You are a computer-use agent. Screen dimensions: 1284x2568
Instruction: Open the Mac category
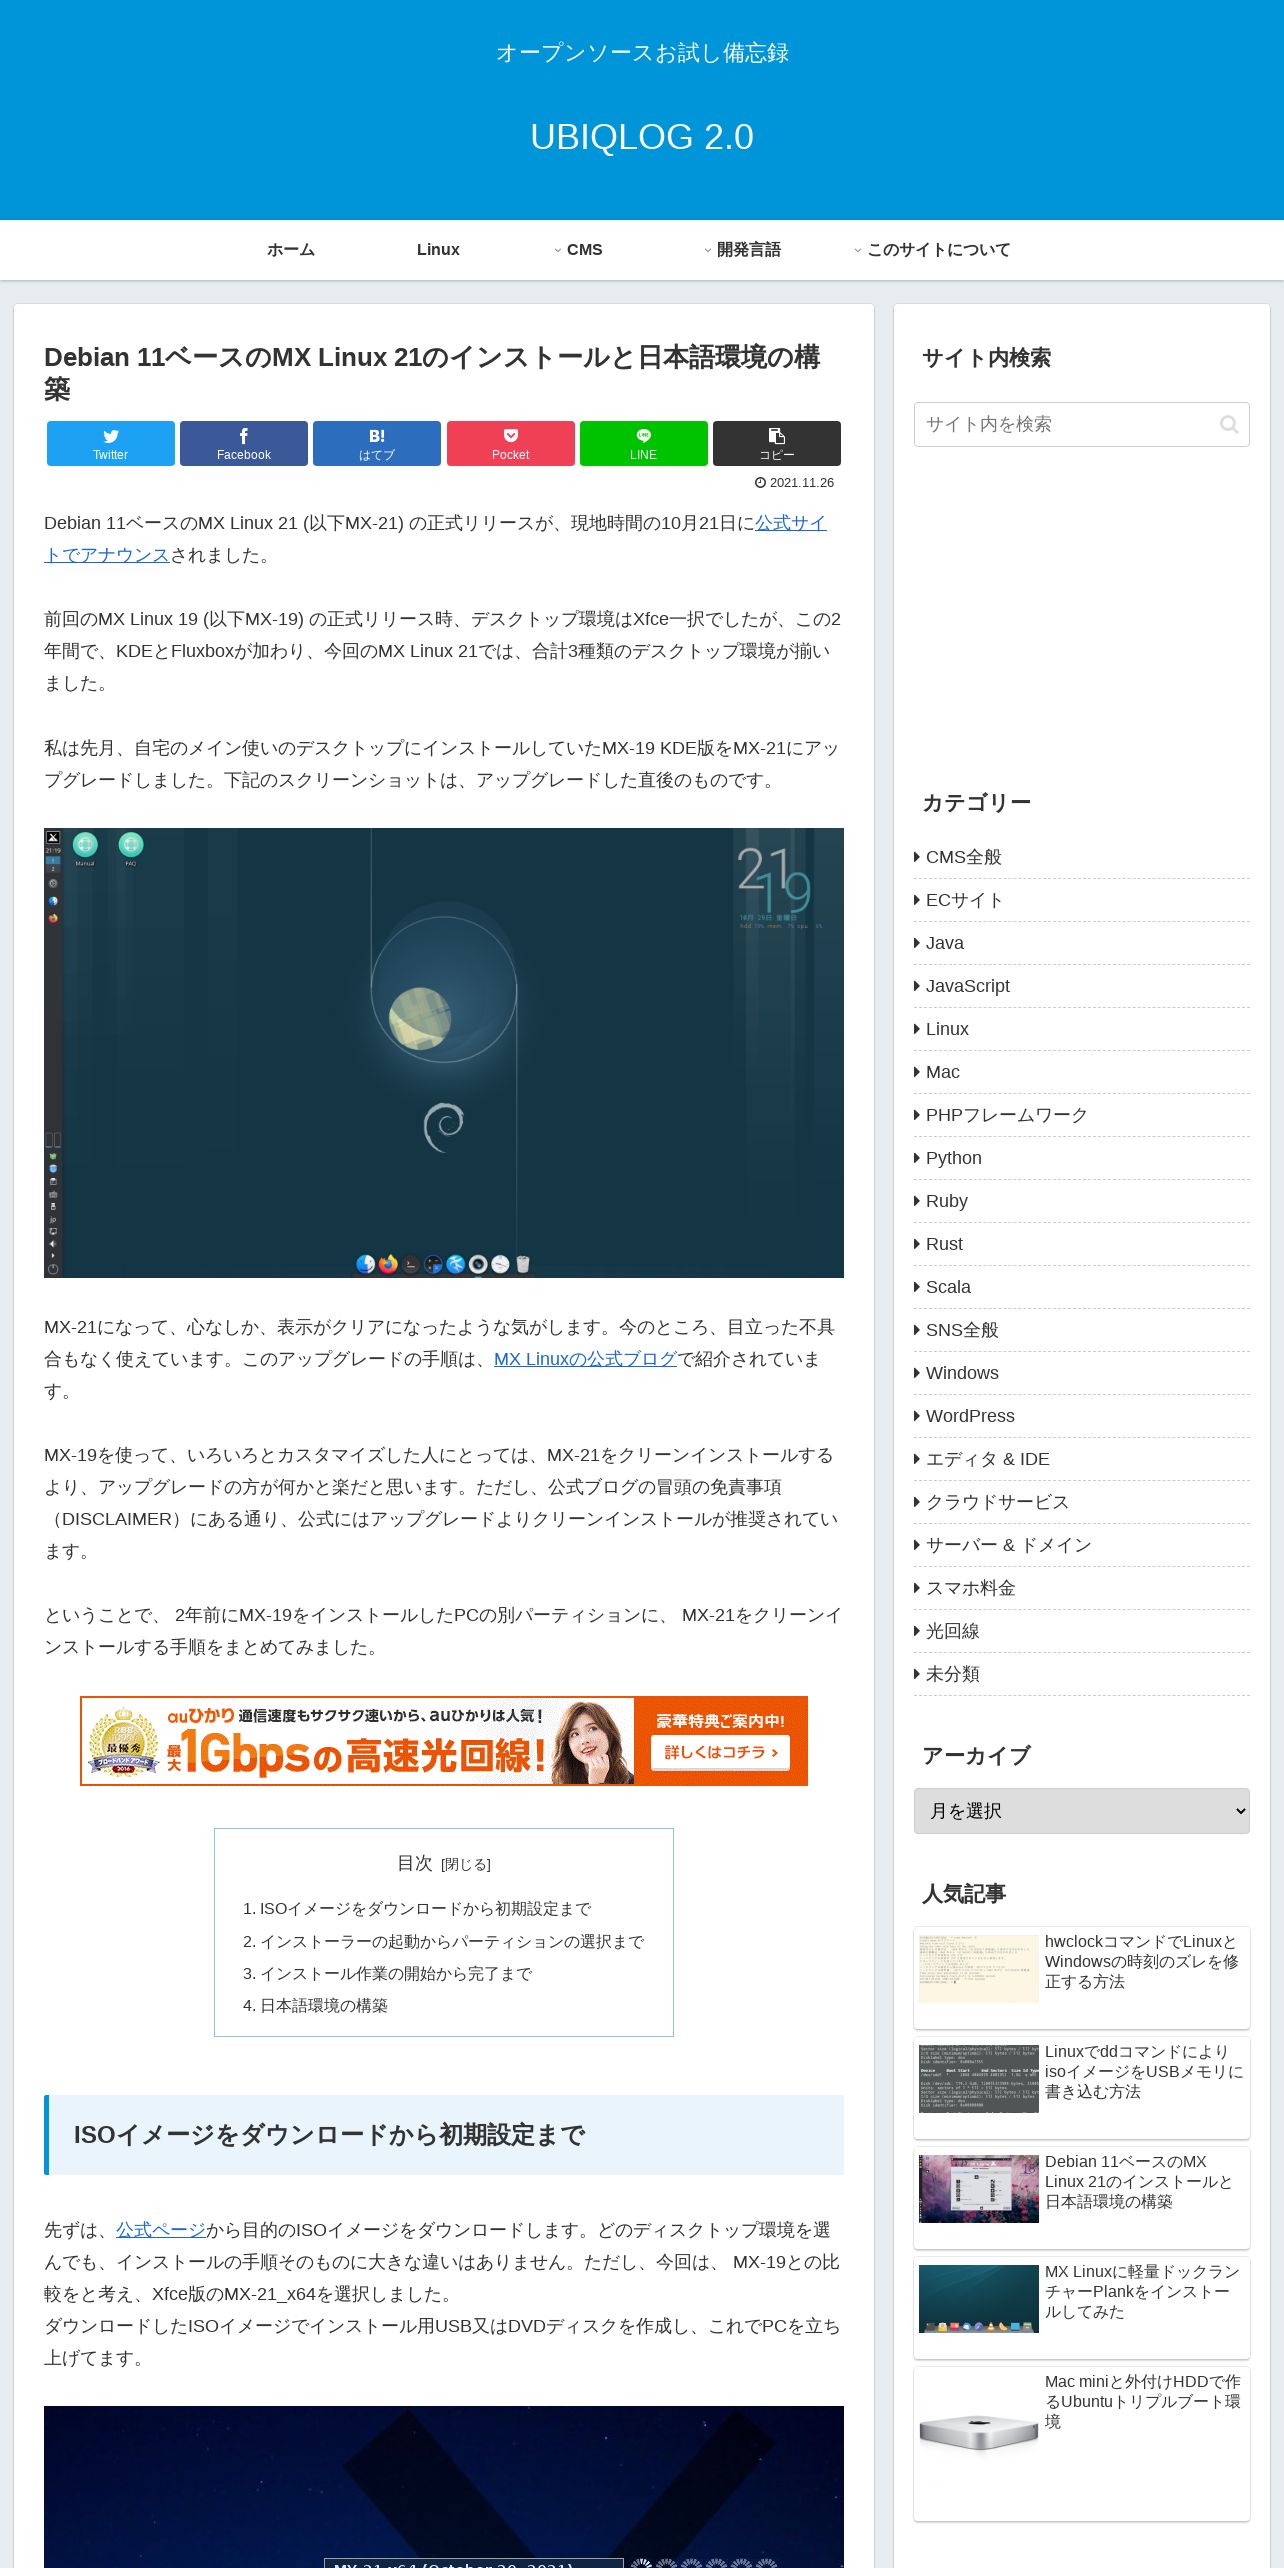1082,1072
